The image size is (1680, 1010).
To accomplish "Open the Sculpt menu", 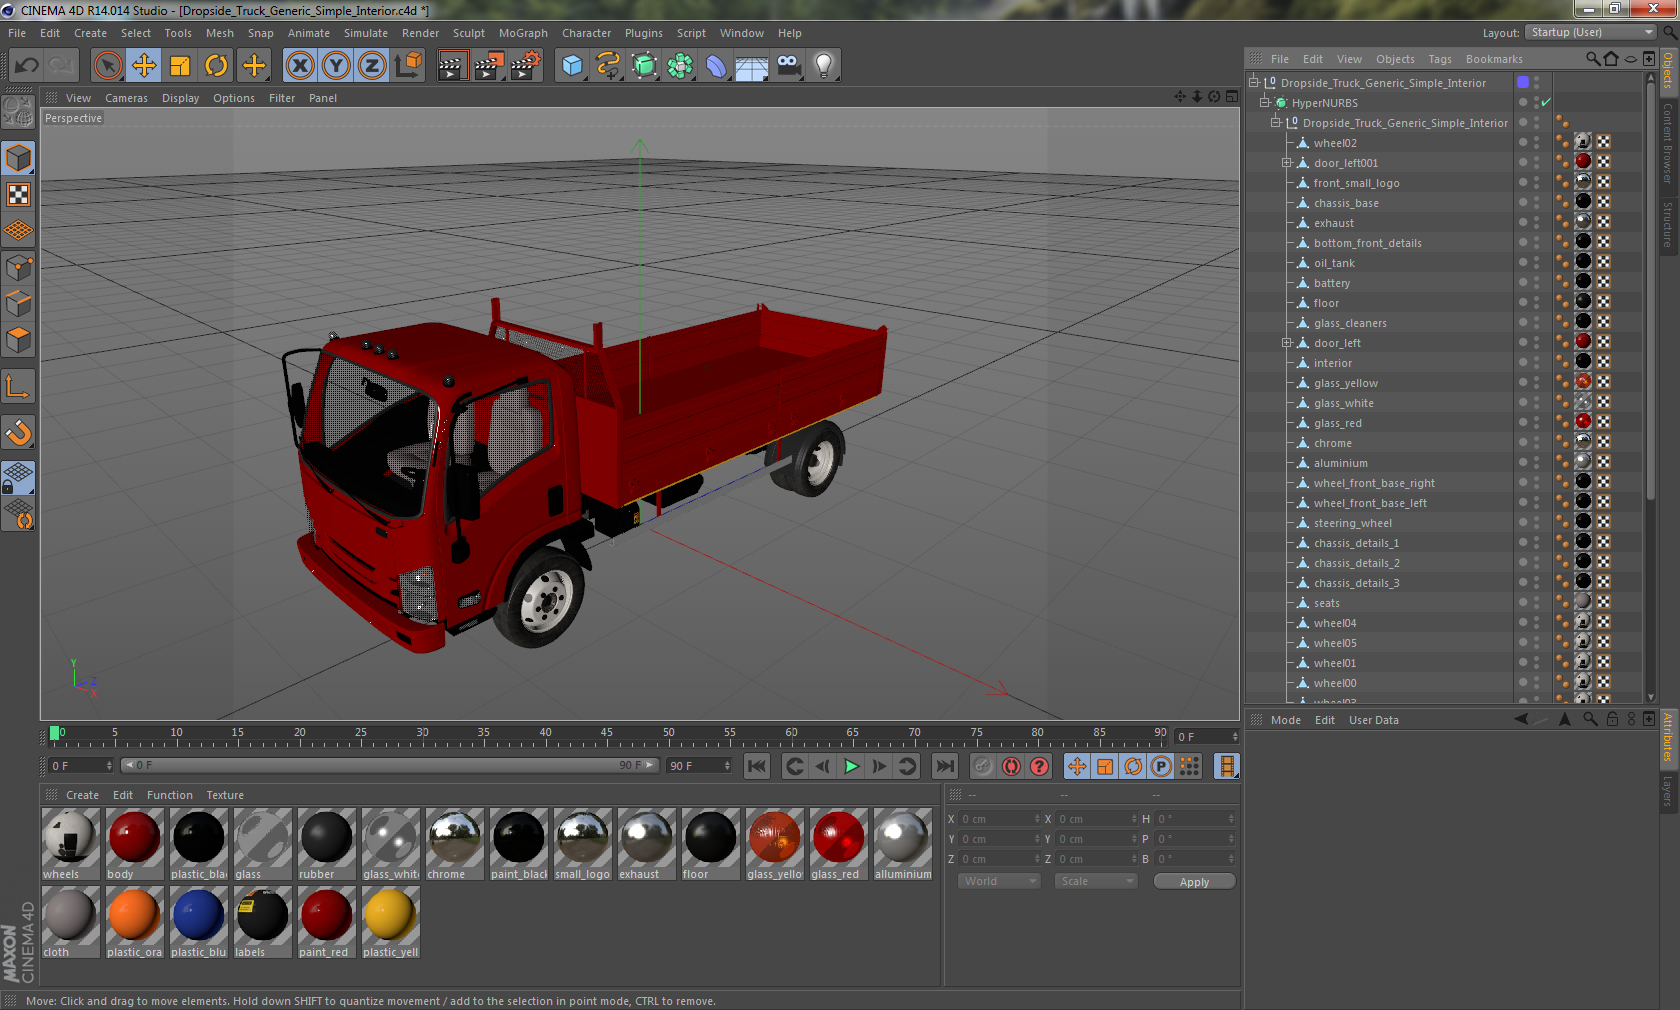I will 469,33.
